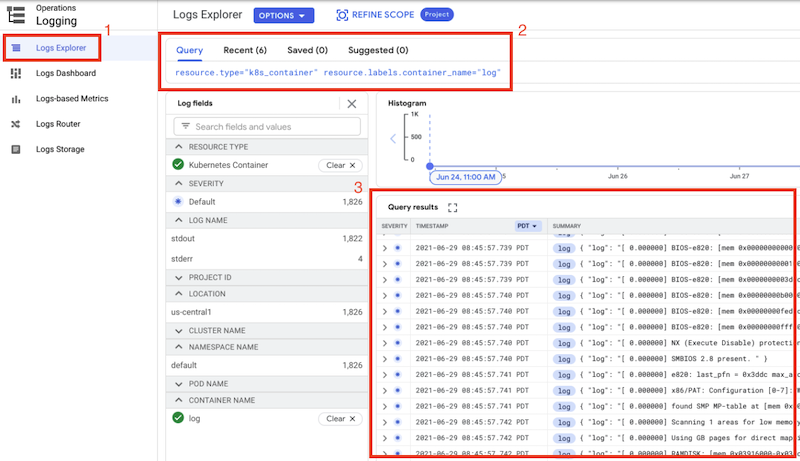Click the Logs-based Metrics bar chart icon
Image resolution: width=800 pixels, height=461 pixels.
(x=15, y=99)
